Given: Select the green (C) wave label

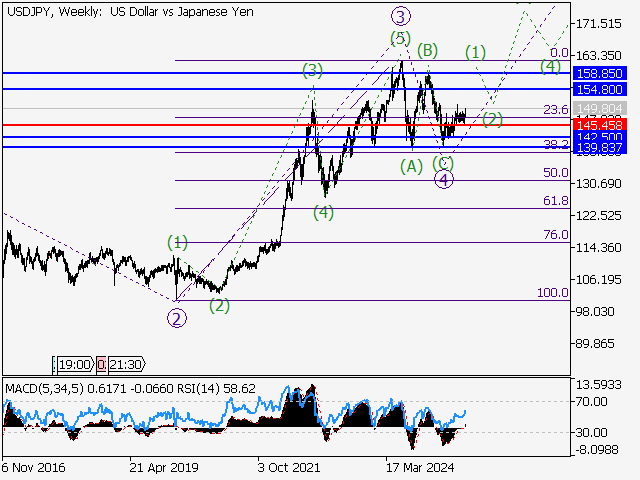Looking at the screenshot, I should (444, 162).
